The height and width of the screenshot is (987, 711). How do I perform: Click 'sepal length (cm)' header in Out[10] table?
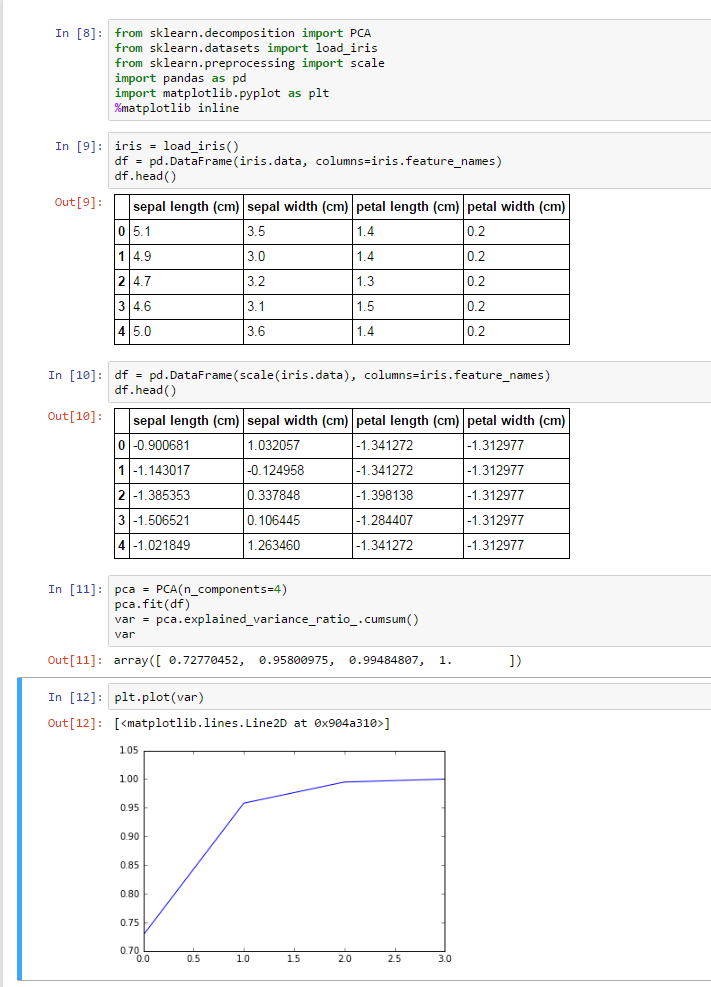click(x=186, y=421)
